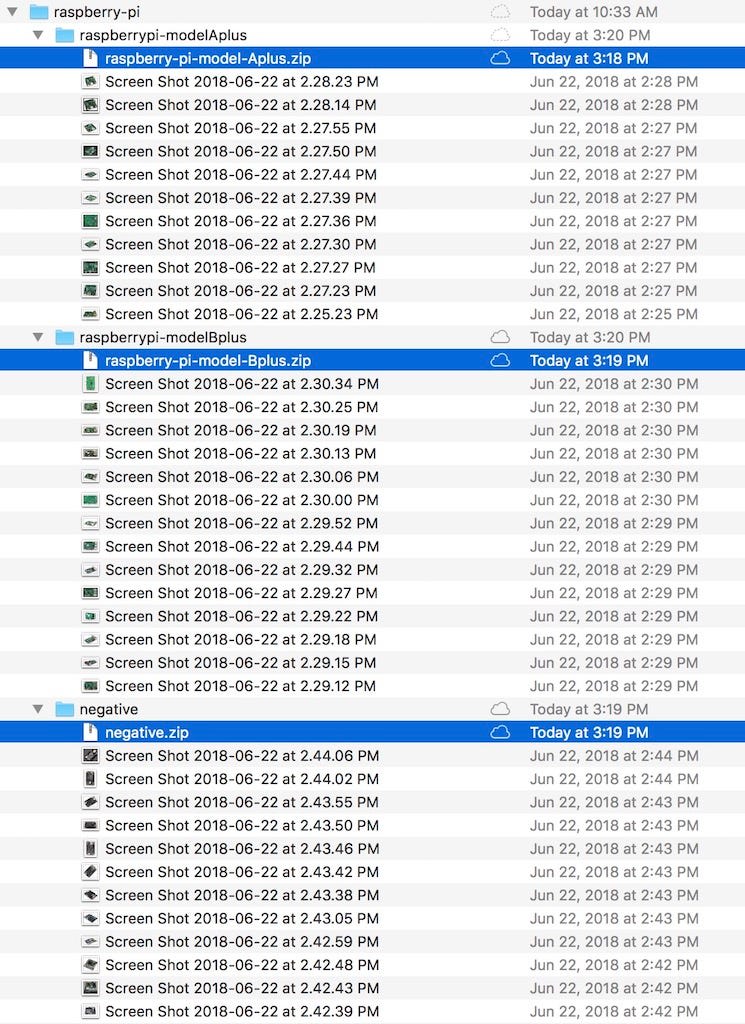Click thumbnail icon of Screen Shot 2.27.36 PM

91,221
